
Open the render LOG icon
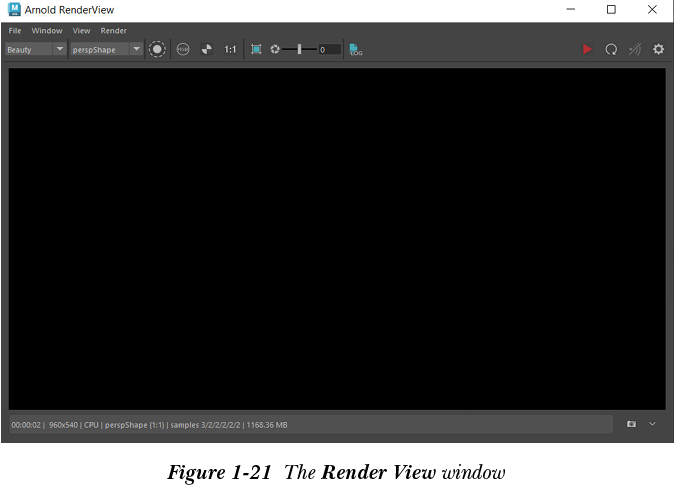click(356, 49)
